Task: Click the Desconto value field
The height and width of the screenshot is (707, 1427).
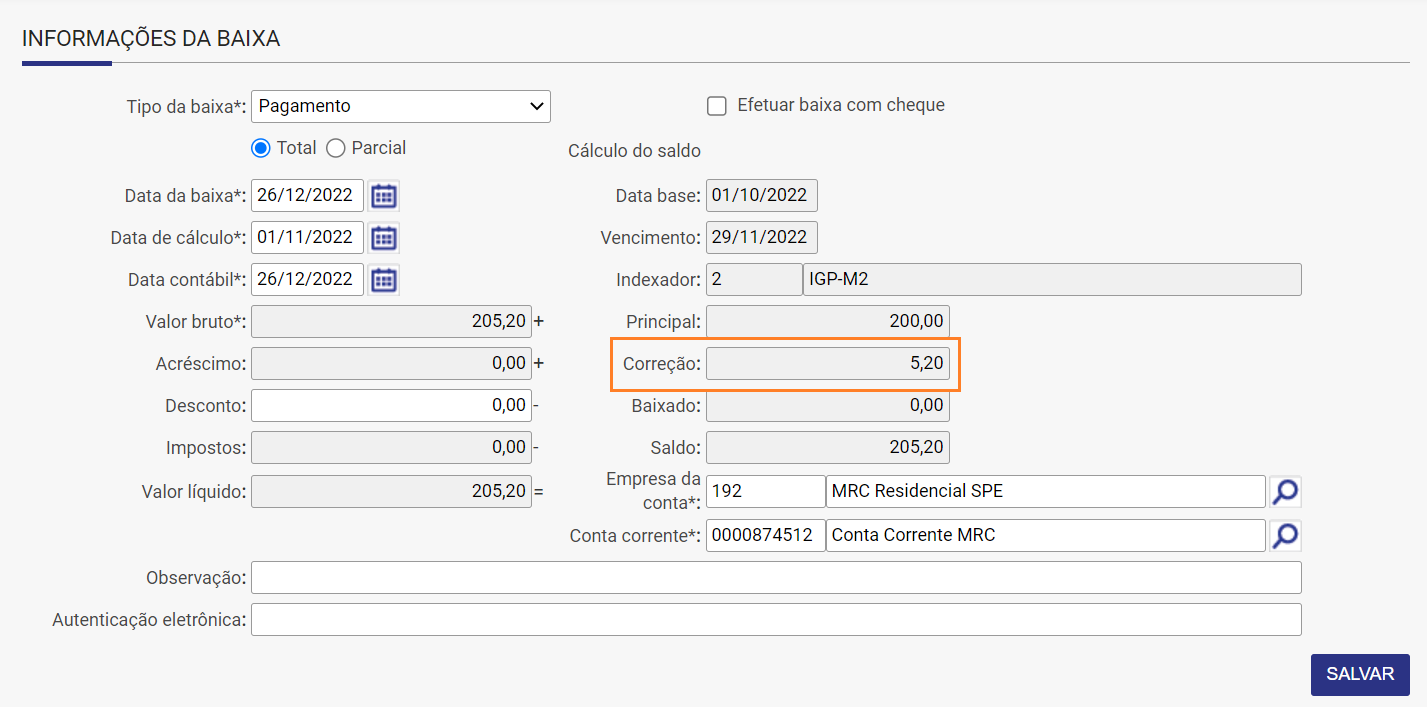Action: point(391,406)
